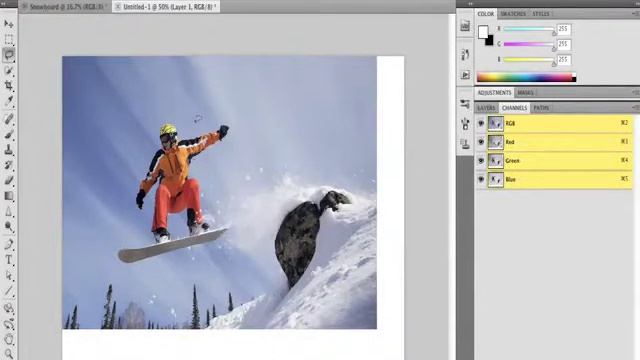Select the Type tool

(9, 260)
